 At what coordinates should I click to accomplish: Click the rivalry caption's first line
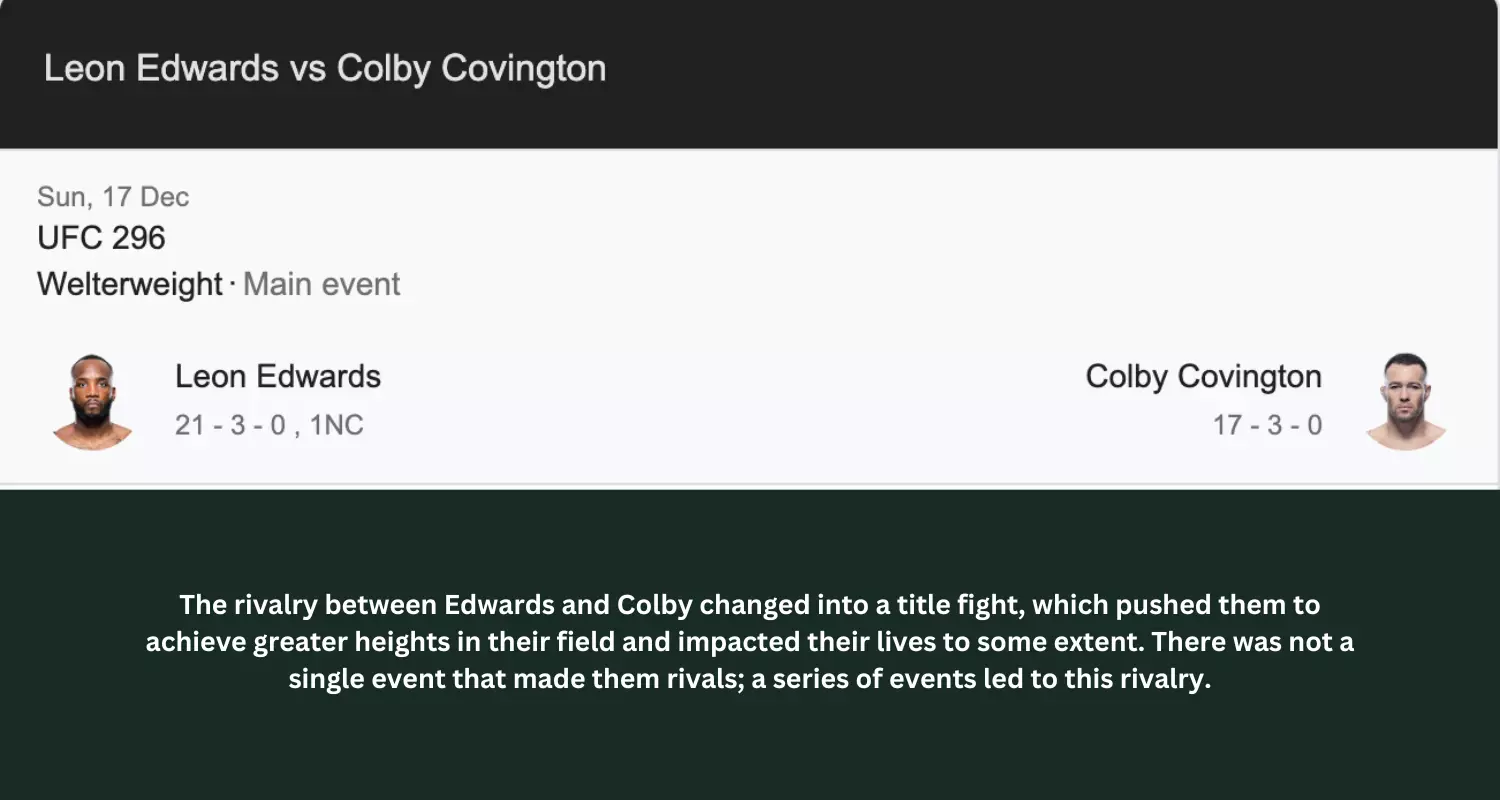click(x=750, y=605)
